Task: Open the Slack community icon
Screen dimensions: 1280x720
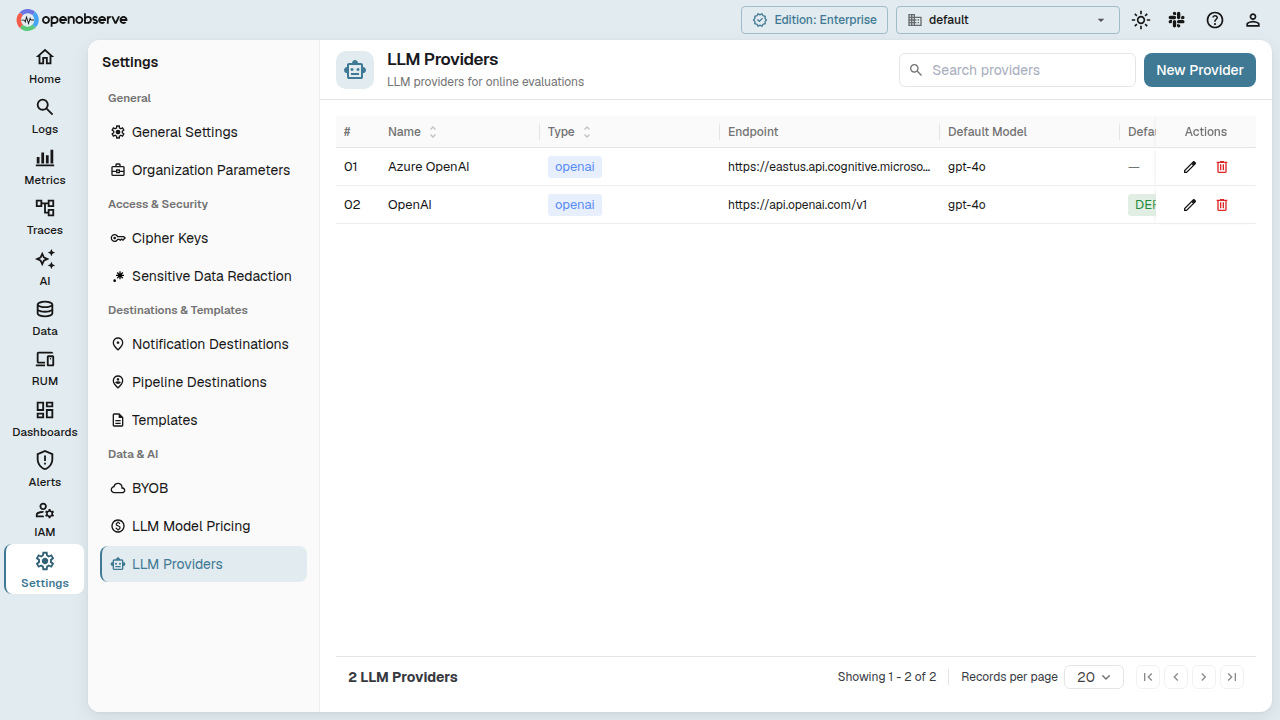Action: tap(1177, 20)
